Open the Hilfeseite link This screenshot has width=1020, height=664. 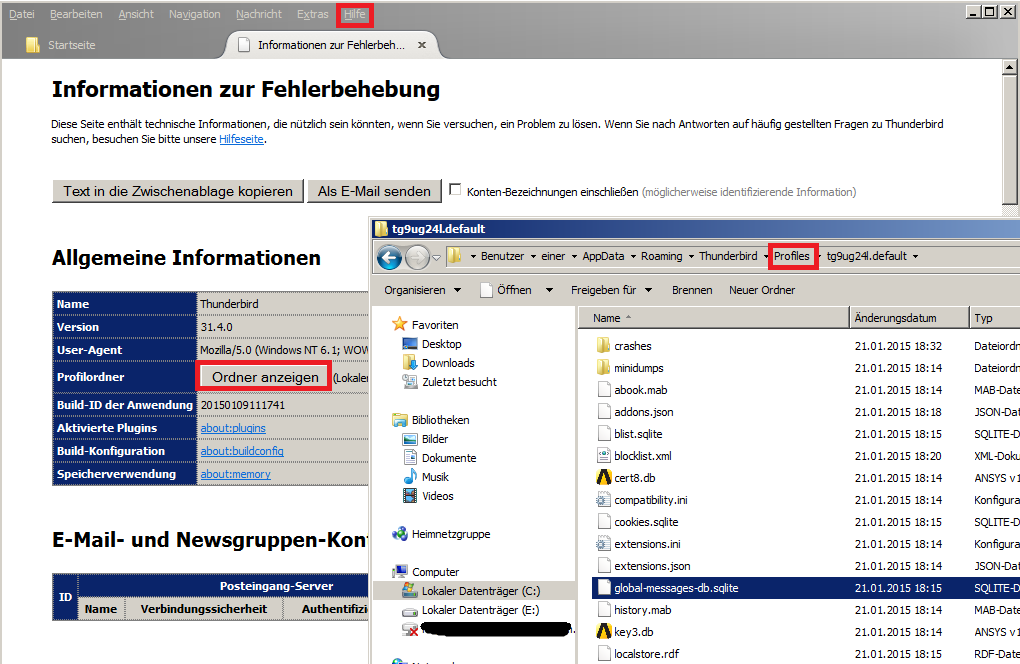(241, 139)
